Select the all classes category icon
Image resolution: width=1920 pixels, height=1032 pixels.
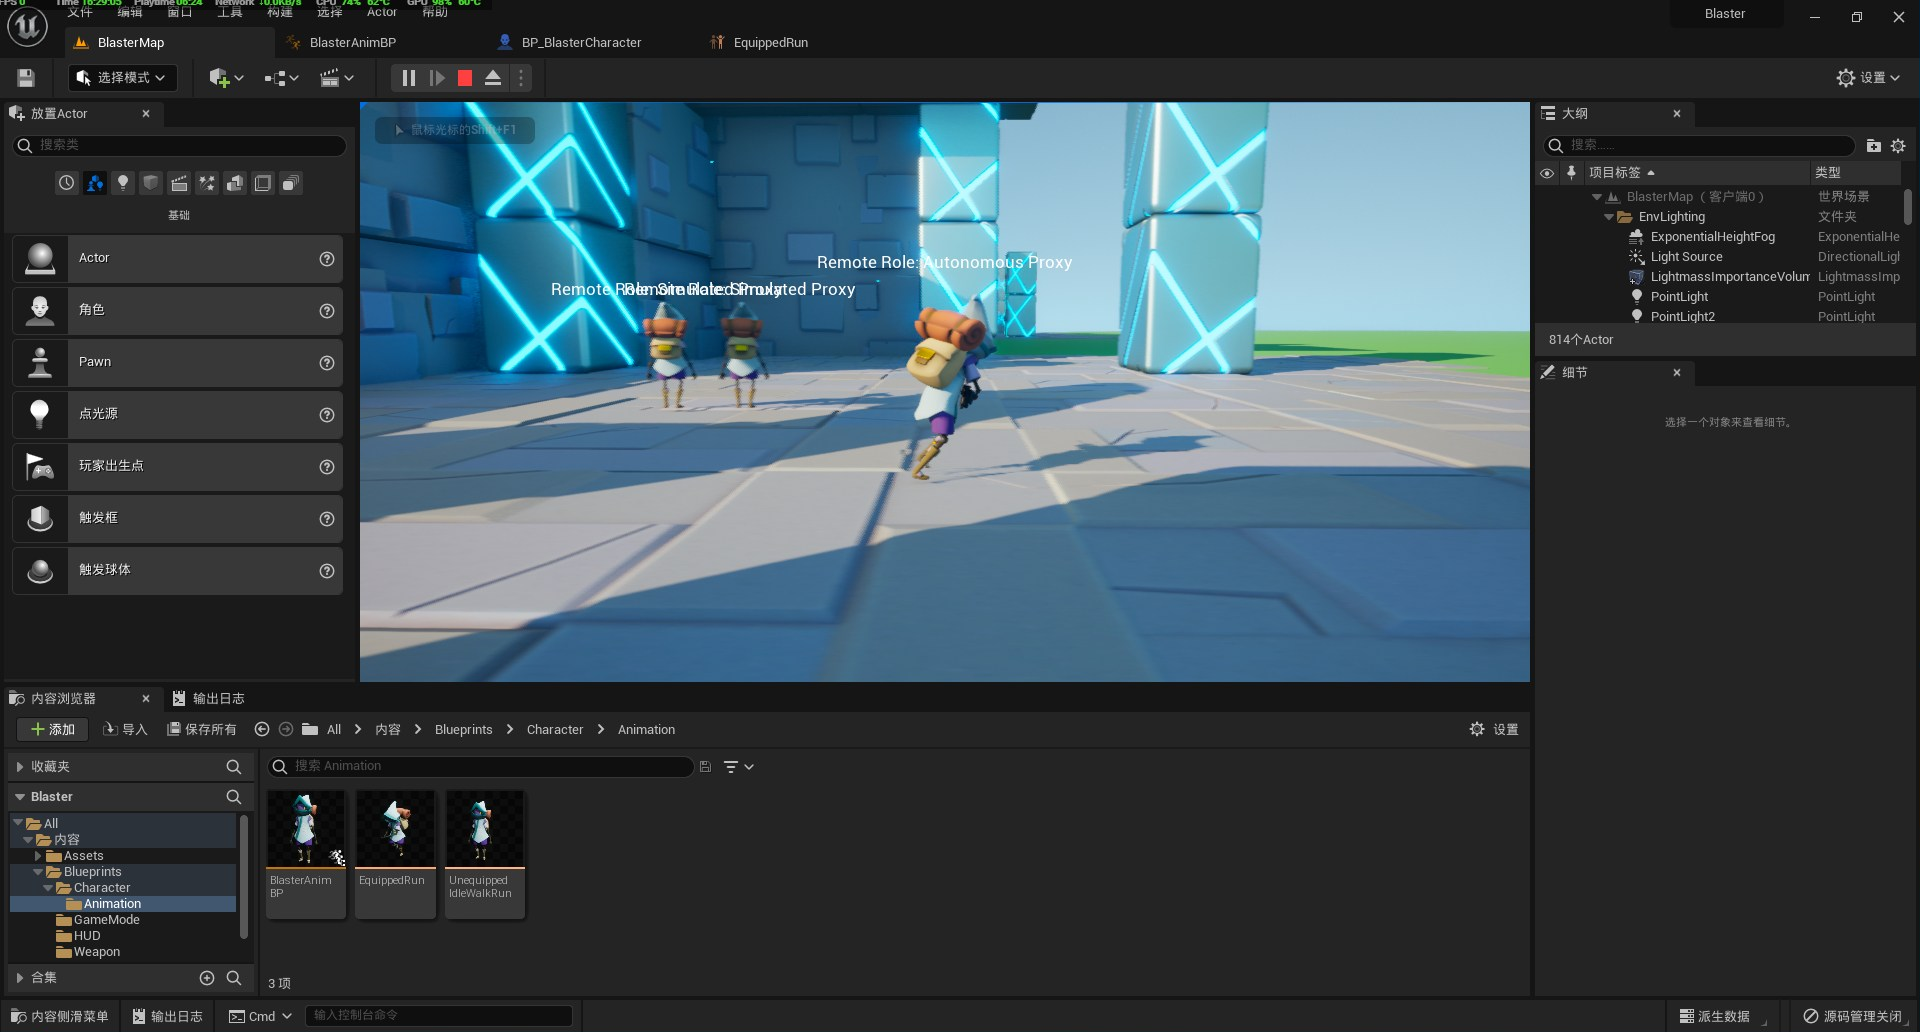pos(291,183)
